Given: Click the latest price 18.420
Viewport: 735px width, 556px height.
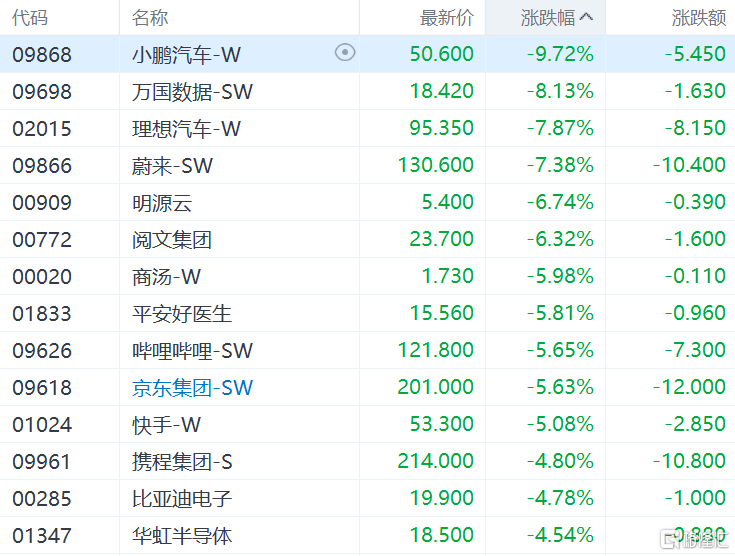Looking at the screenshot, I should coord(442,91).
